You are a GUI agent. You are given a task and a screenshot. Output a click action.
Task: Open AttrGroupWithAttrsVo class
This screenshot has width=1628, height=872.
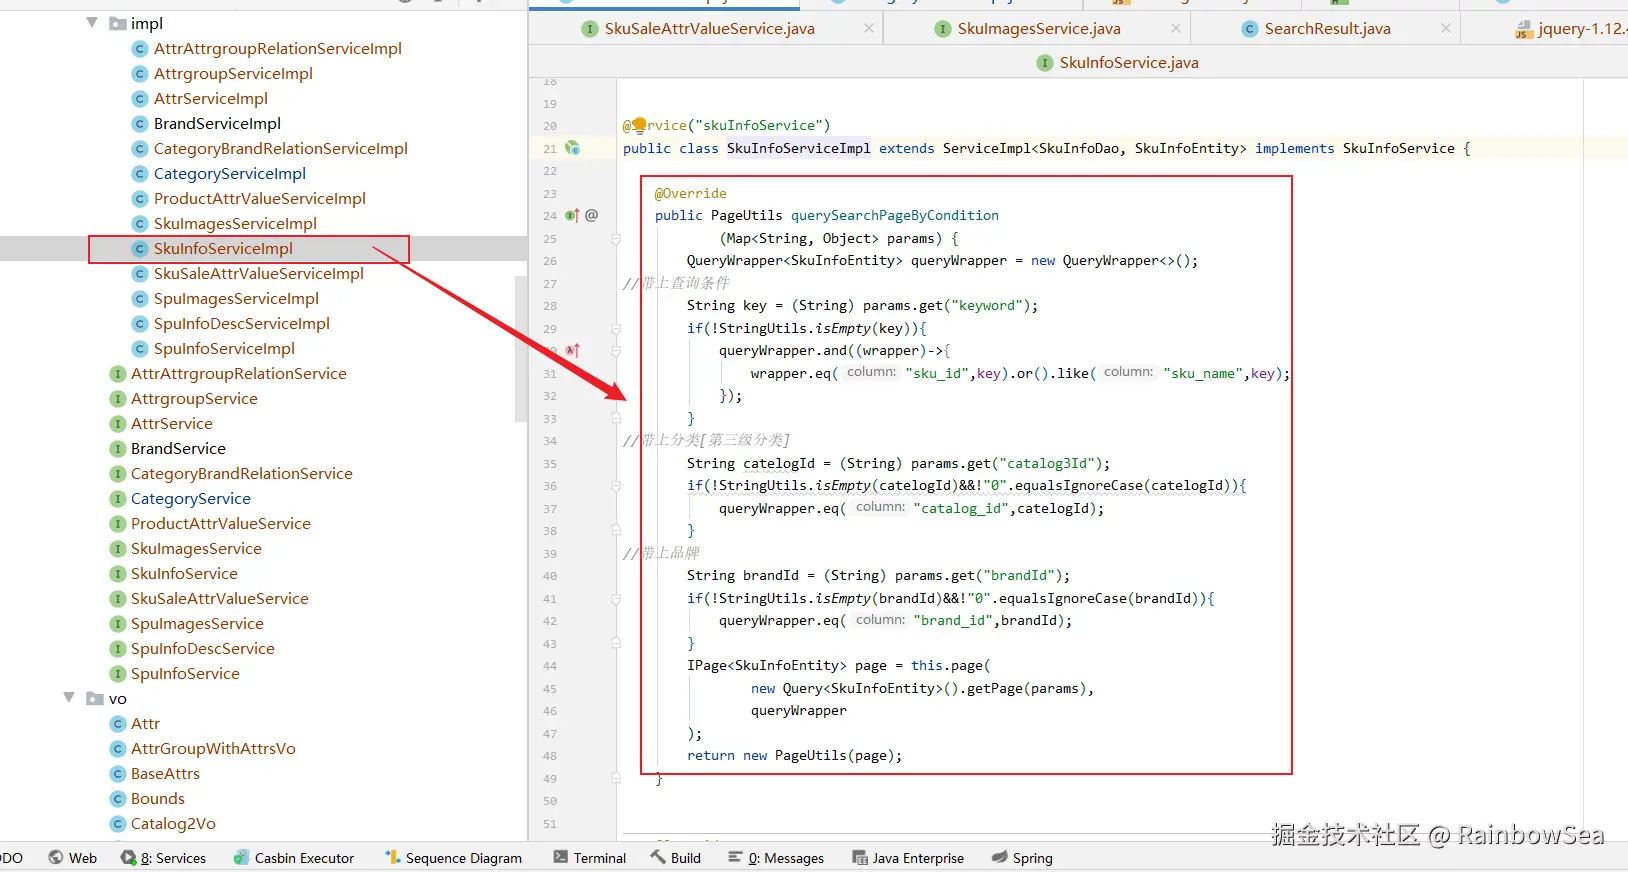point(213,748)
